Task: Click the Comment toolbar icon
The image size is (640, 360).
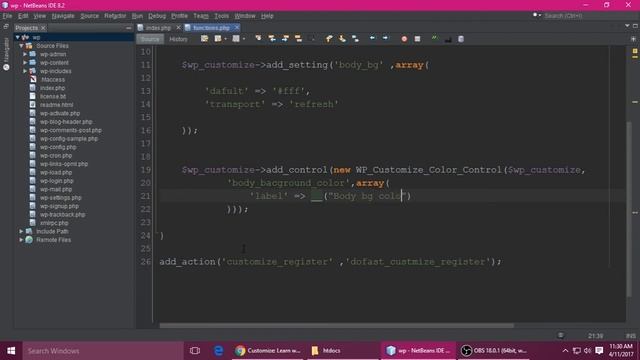Action: (448, 39)
